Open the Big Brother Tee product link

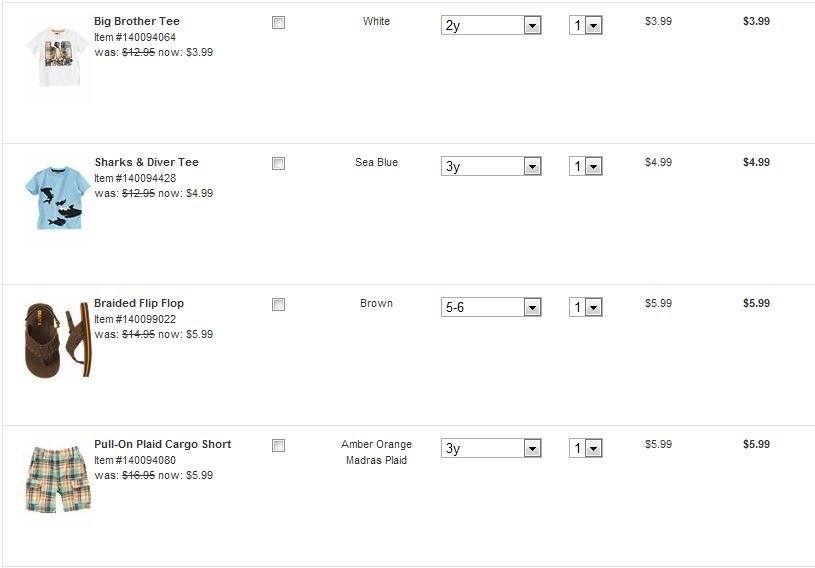coord(137,21)
